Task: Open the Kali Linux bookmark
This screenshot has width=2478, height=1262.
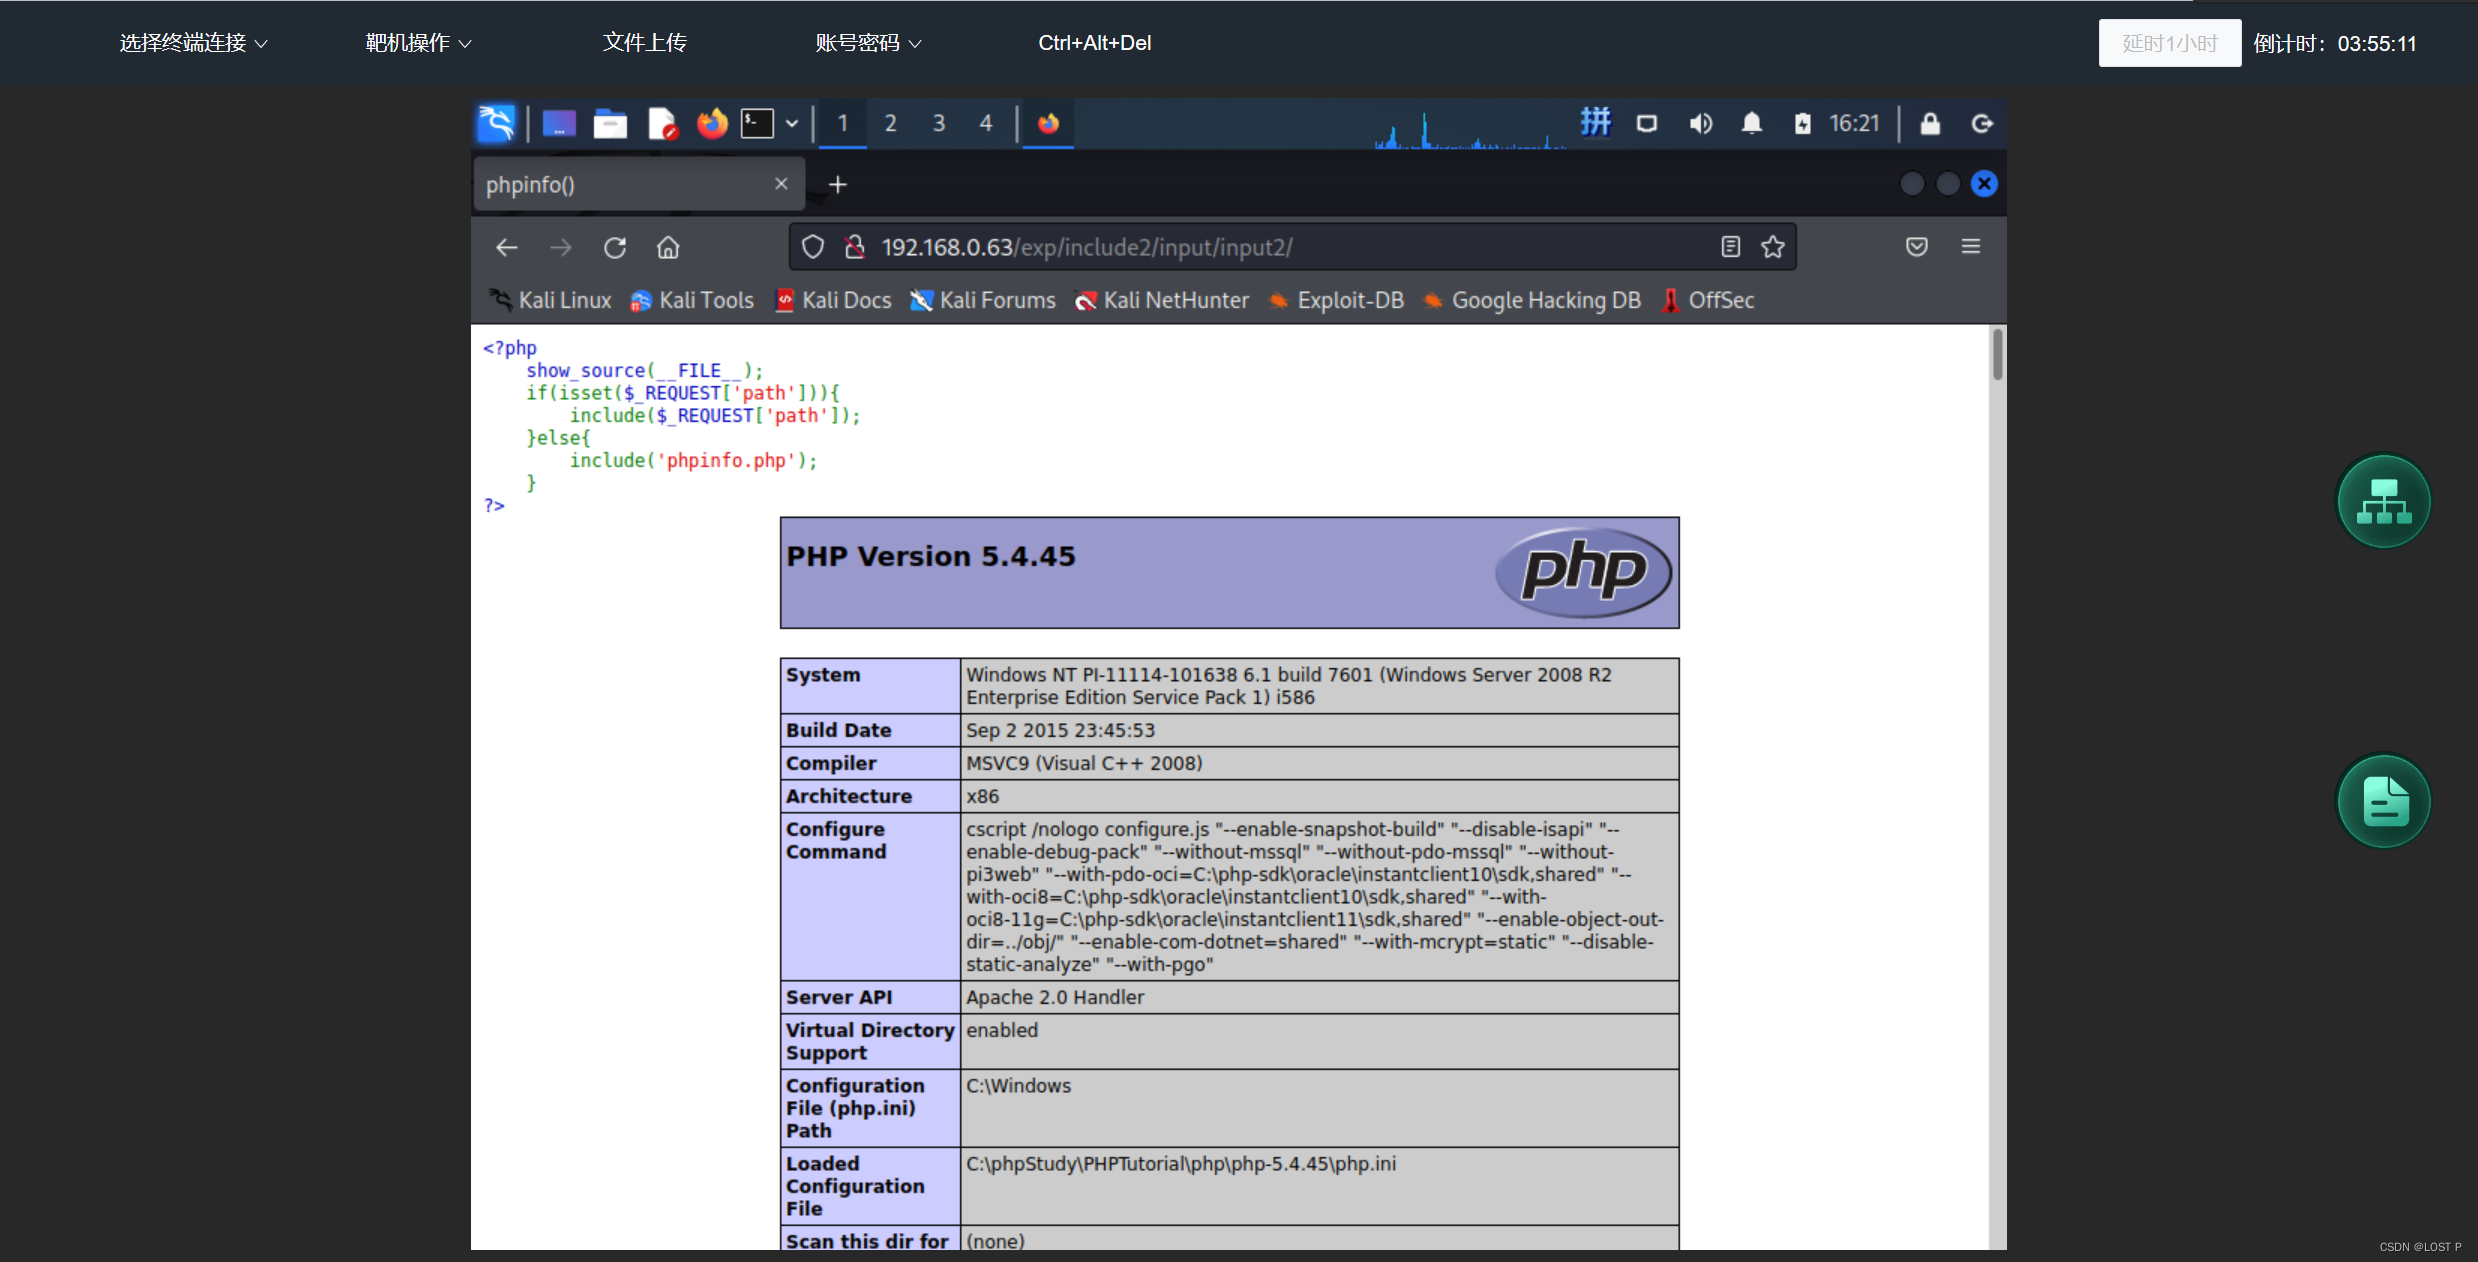Action: (550, 300)
